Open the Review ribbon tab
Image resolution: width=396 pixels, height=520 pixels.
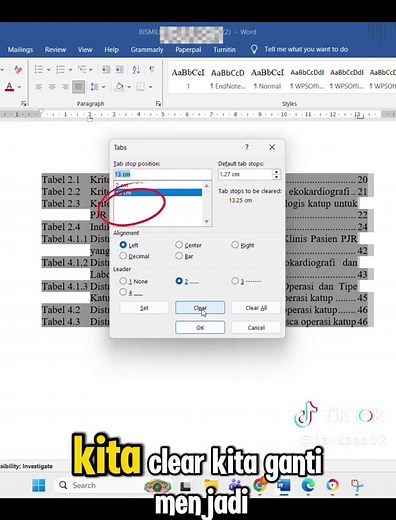click(55, 50)
